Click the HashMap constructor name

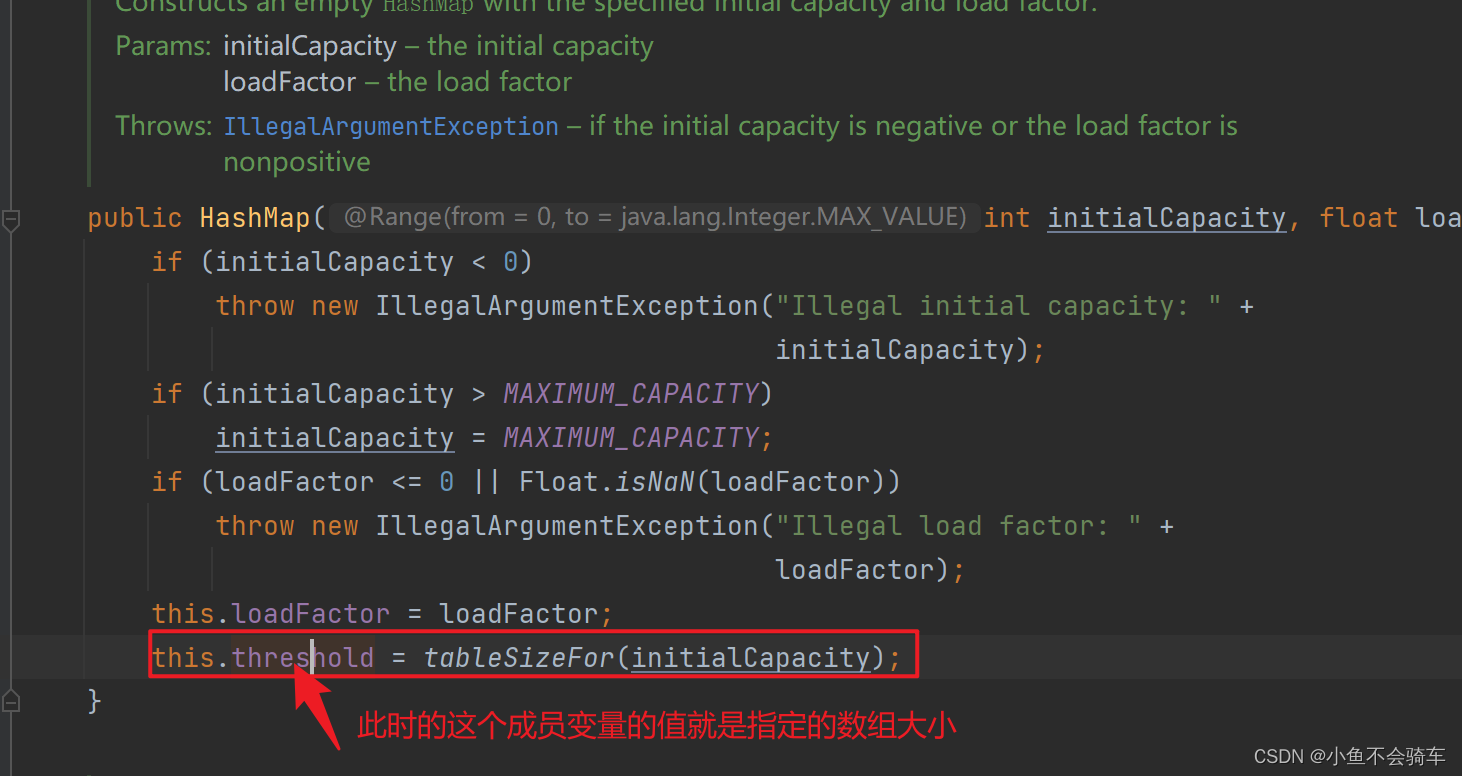click(256, 218)
